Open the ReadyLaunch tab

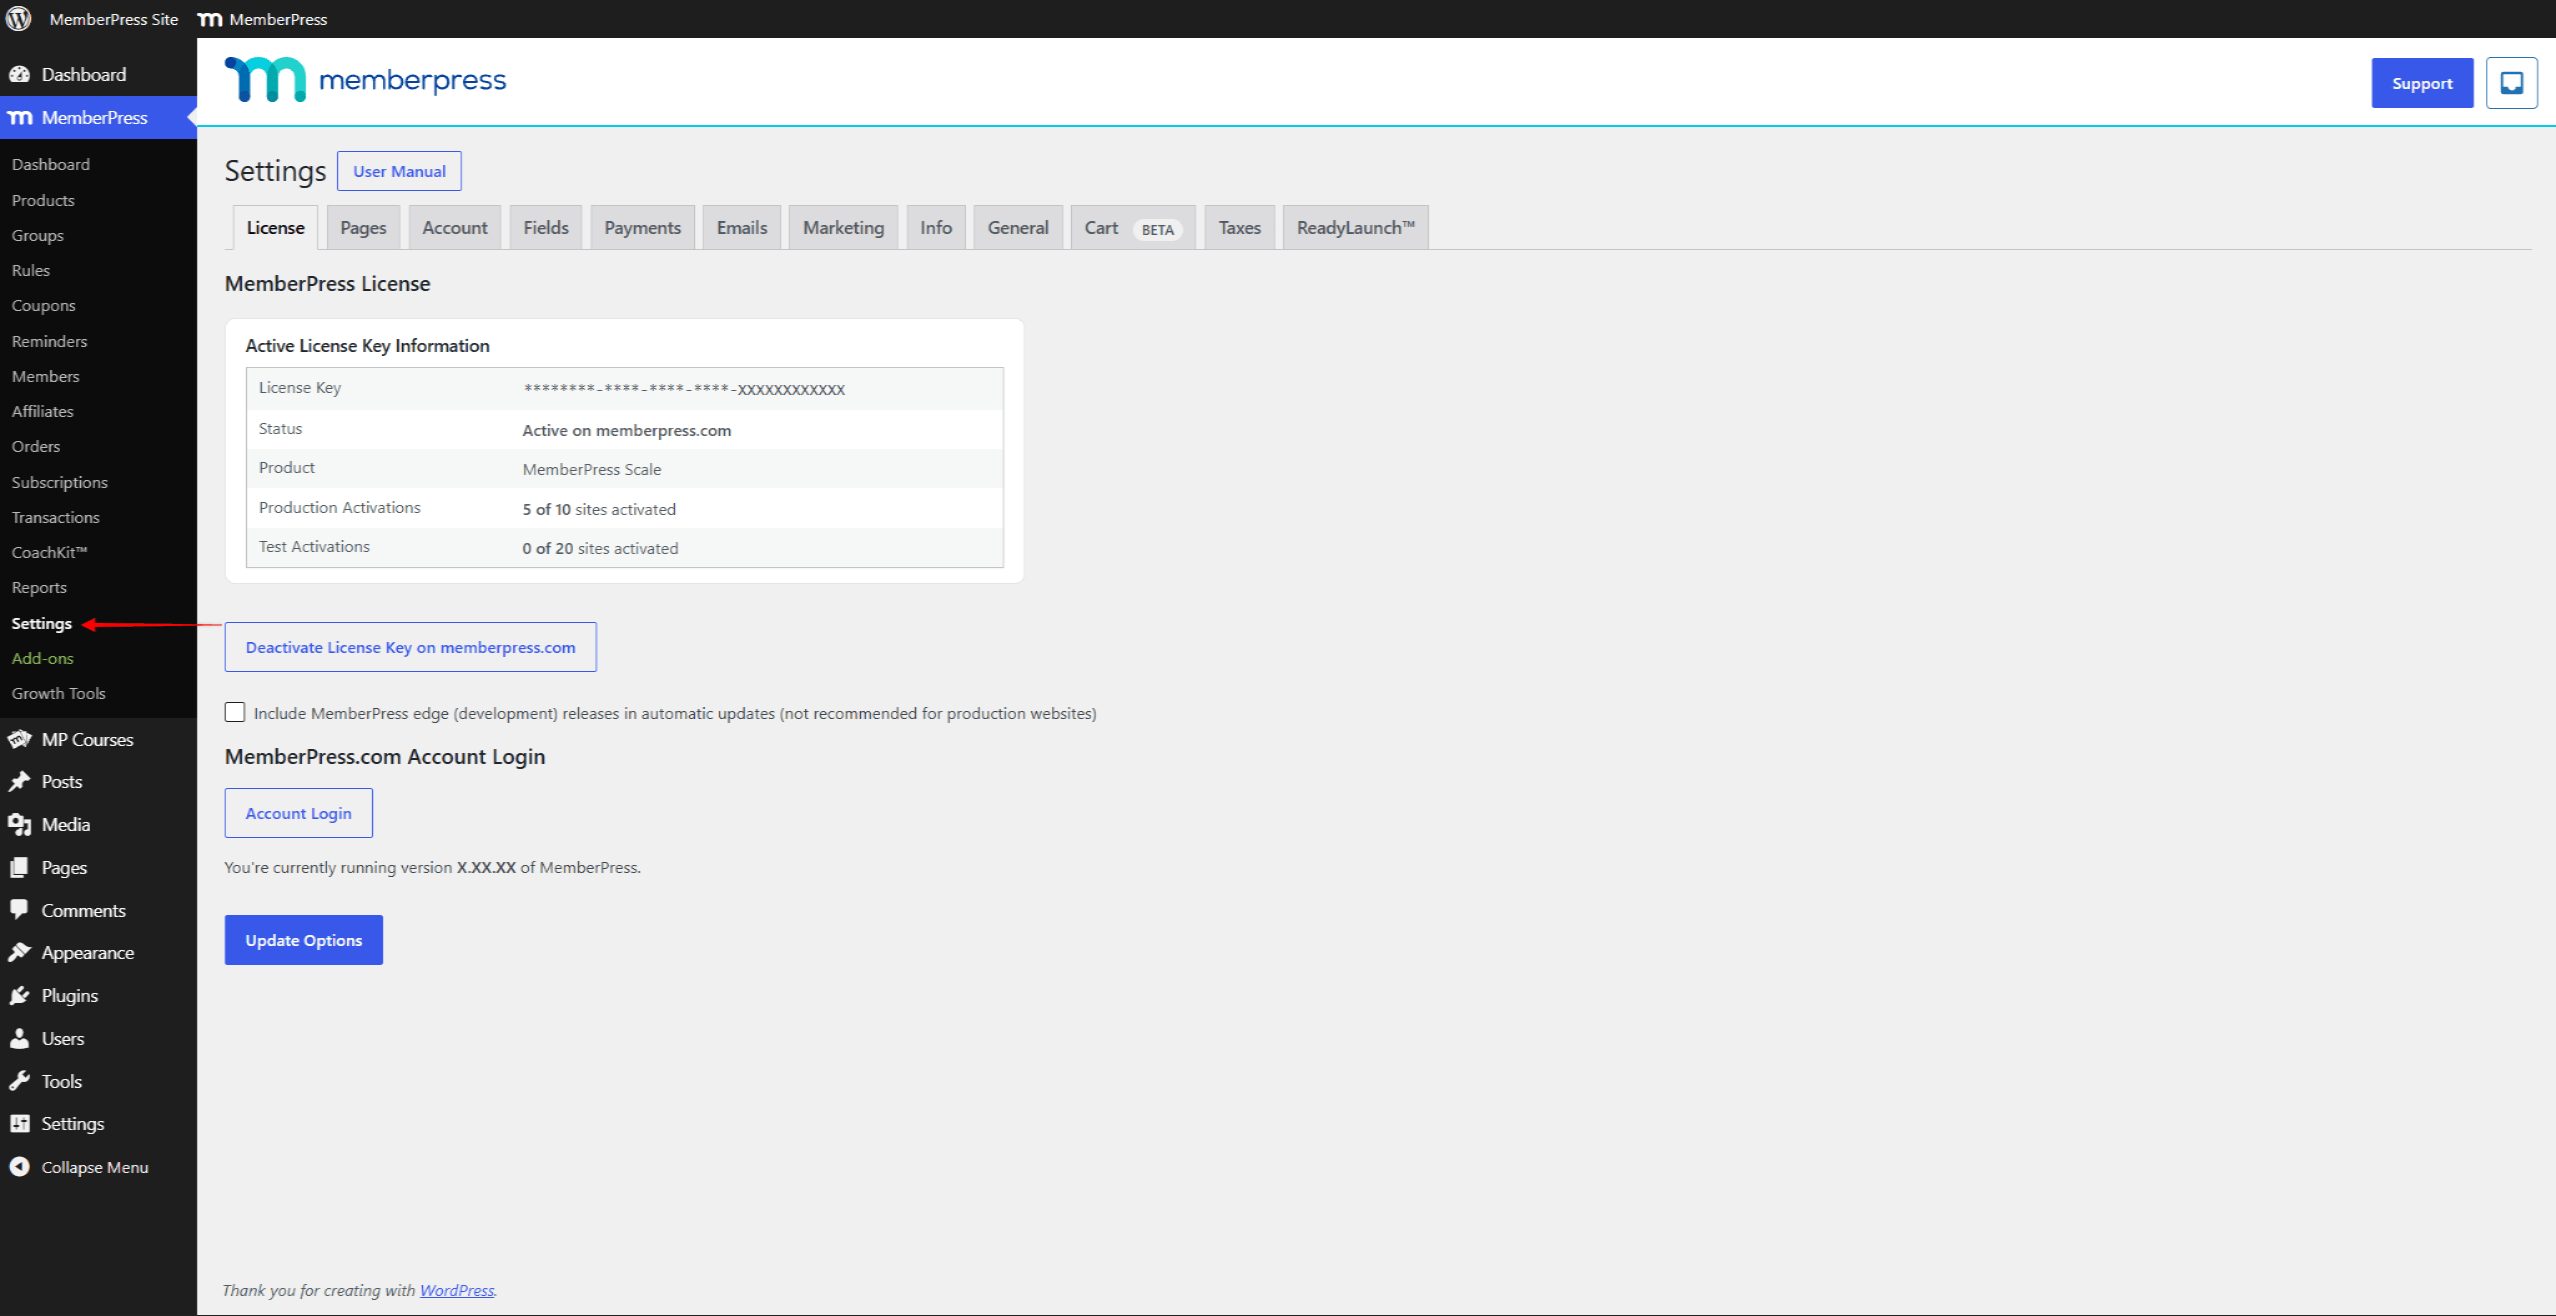click(x=1355, y=228)
